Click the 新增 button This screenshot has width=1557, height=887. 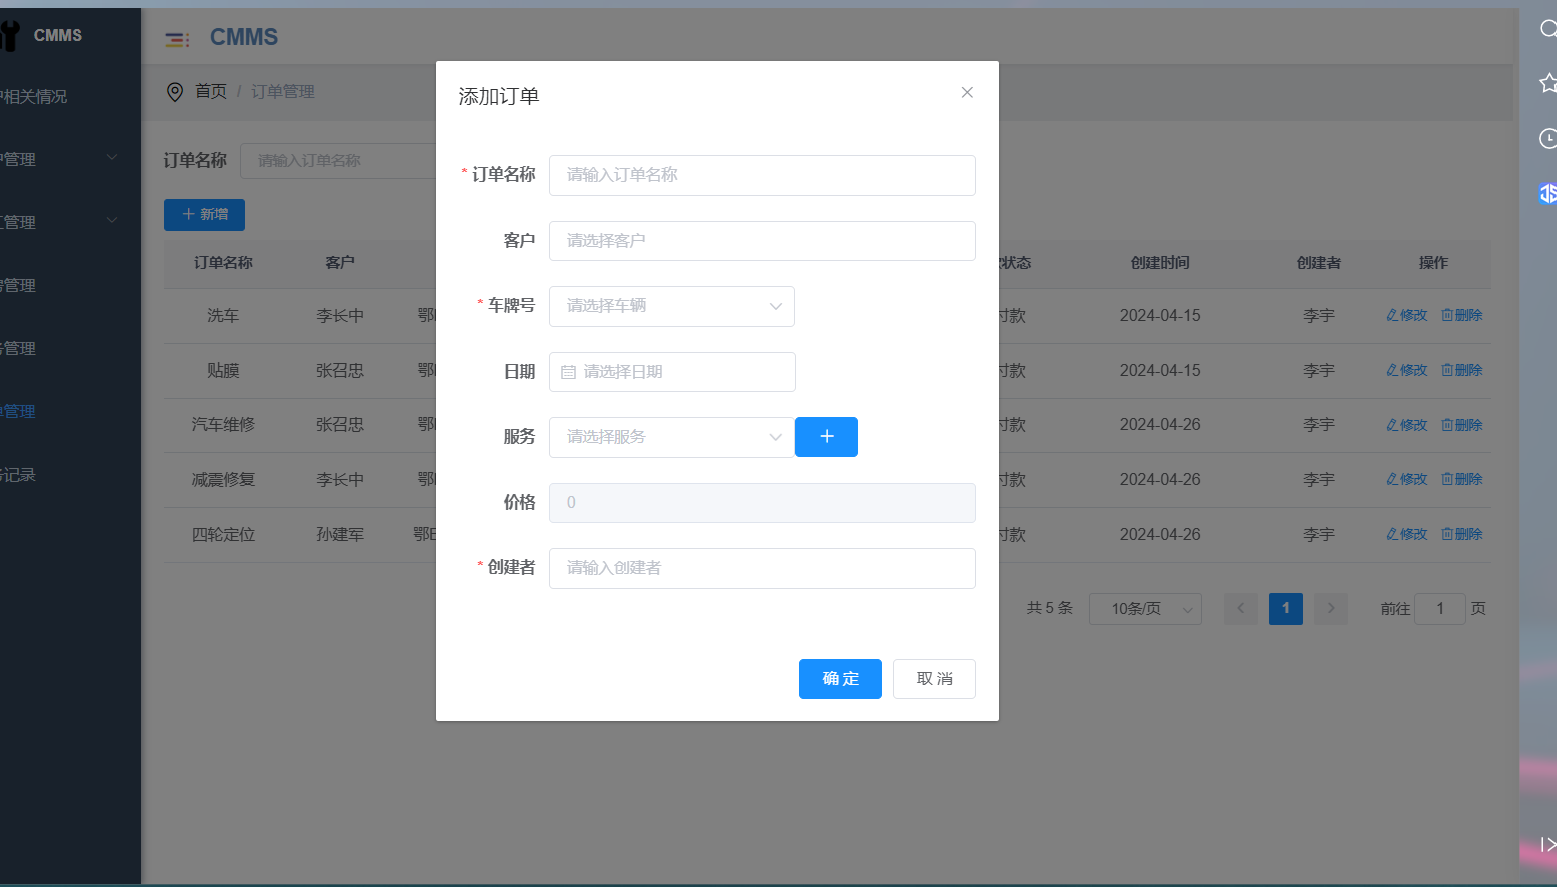pyautogui.click(x=204, y=214)
